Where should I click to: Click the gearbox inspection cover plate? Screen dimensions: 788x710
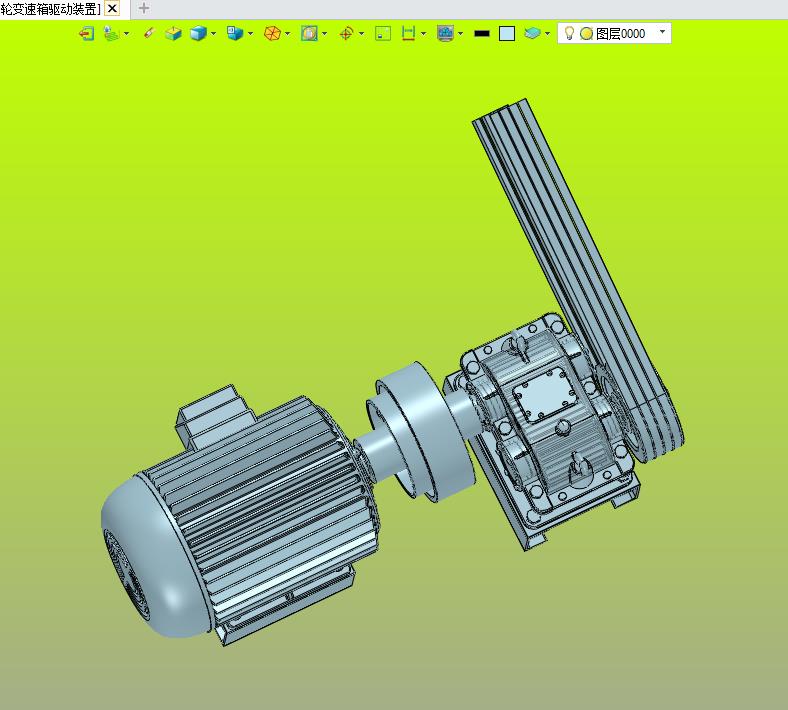pos(544,396)
